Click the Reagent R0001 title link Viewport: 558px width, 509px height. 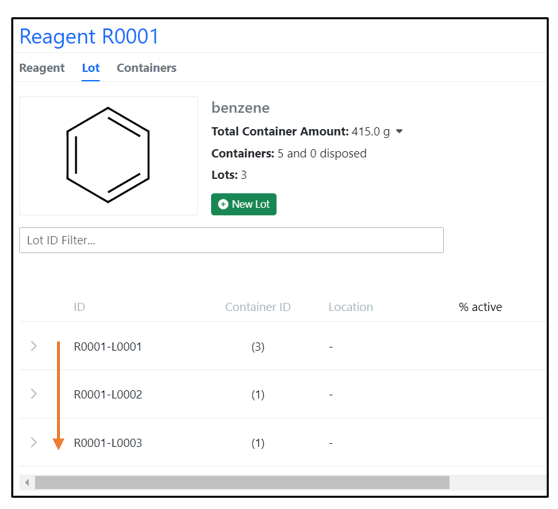point(89,36)
